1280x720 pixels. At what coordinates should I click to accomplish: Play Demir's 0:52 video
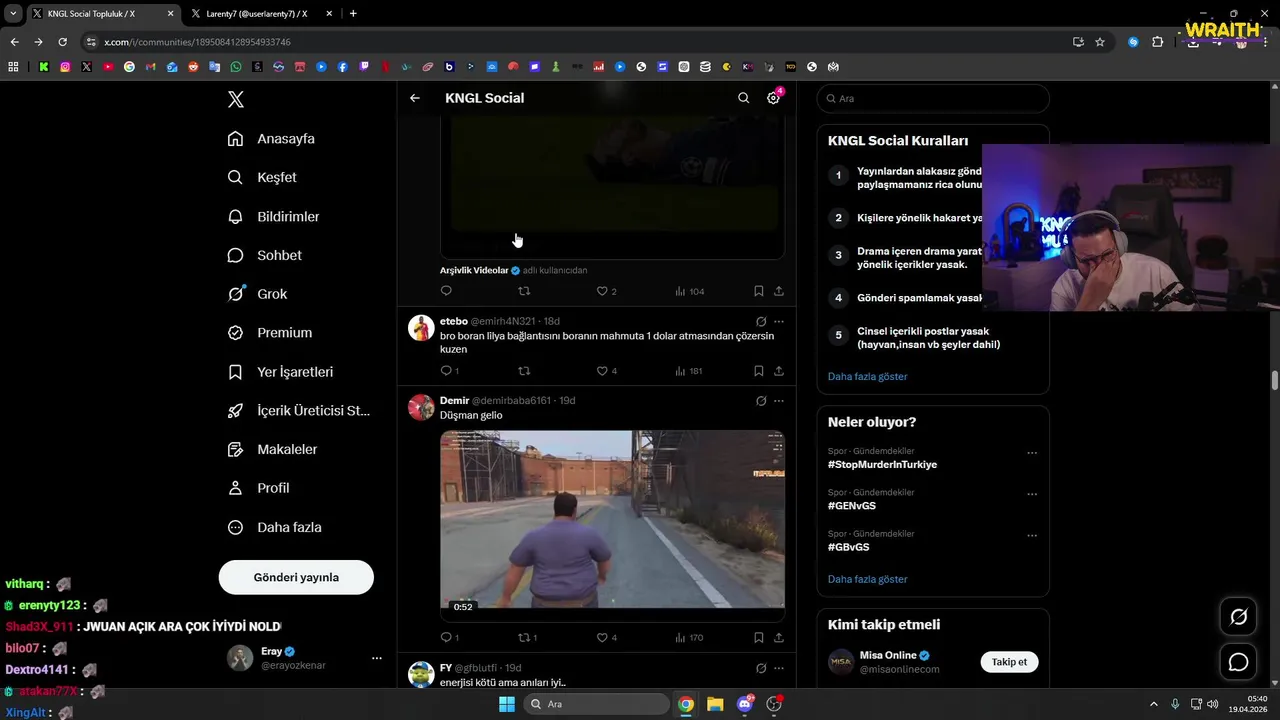coord(612,520)
